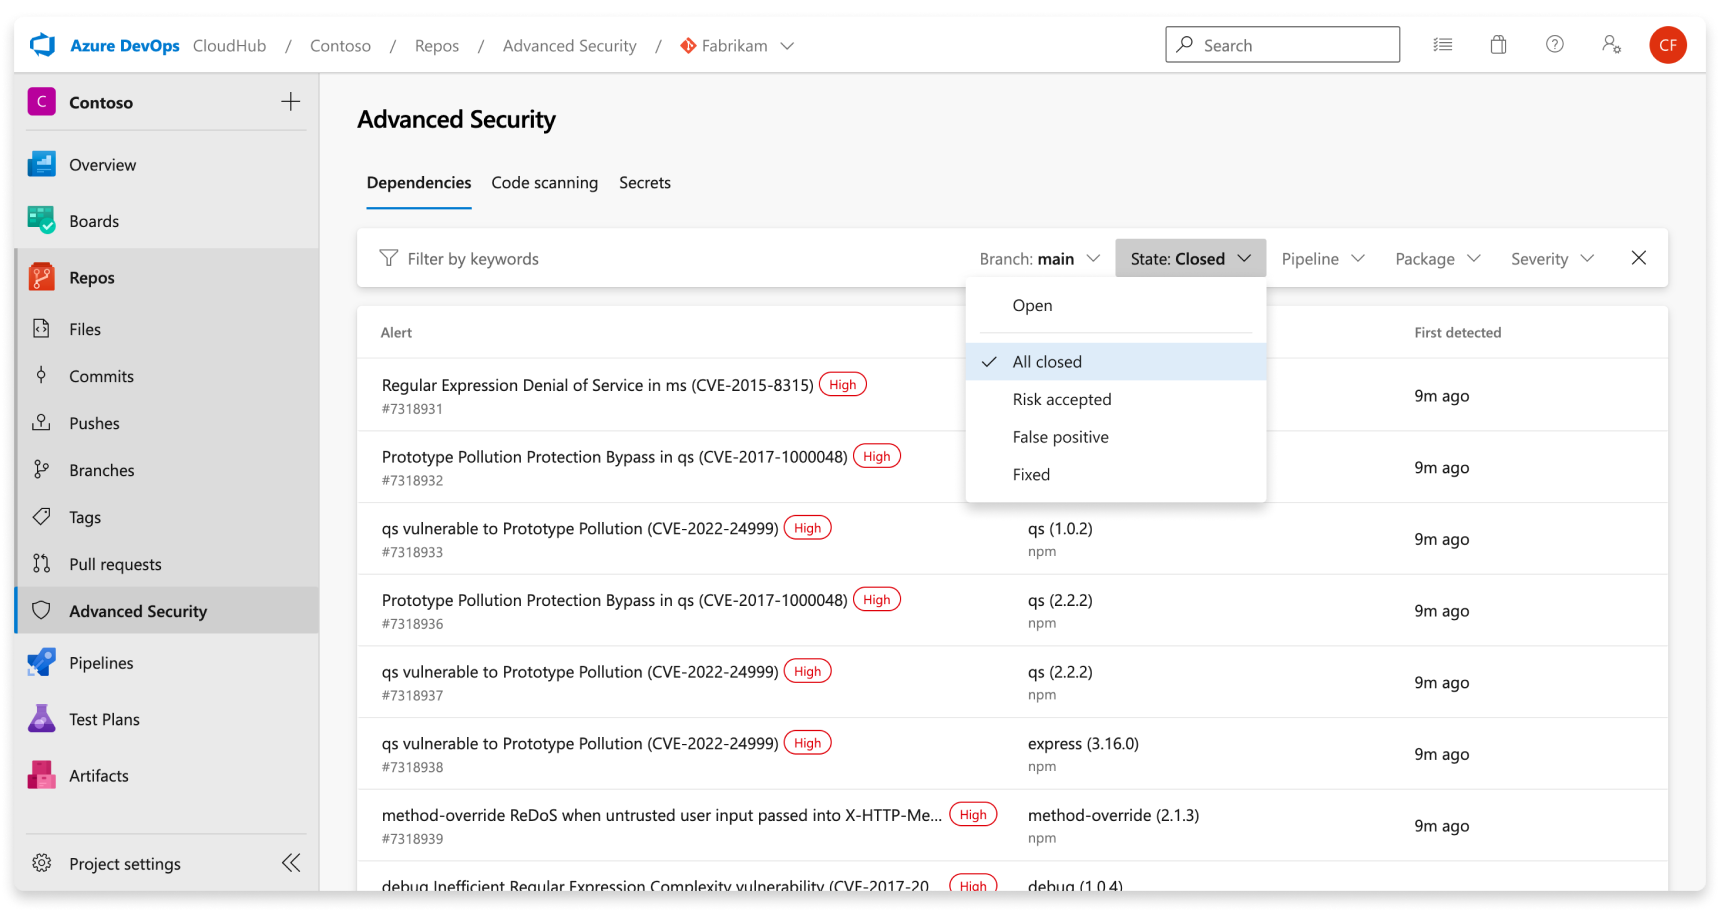Click the Advanced Security shield icon
This screenshot has width=1720, height=912.
41,610
